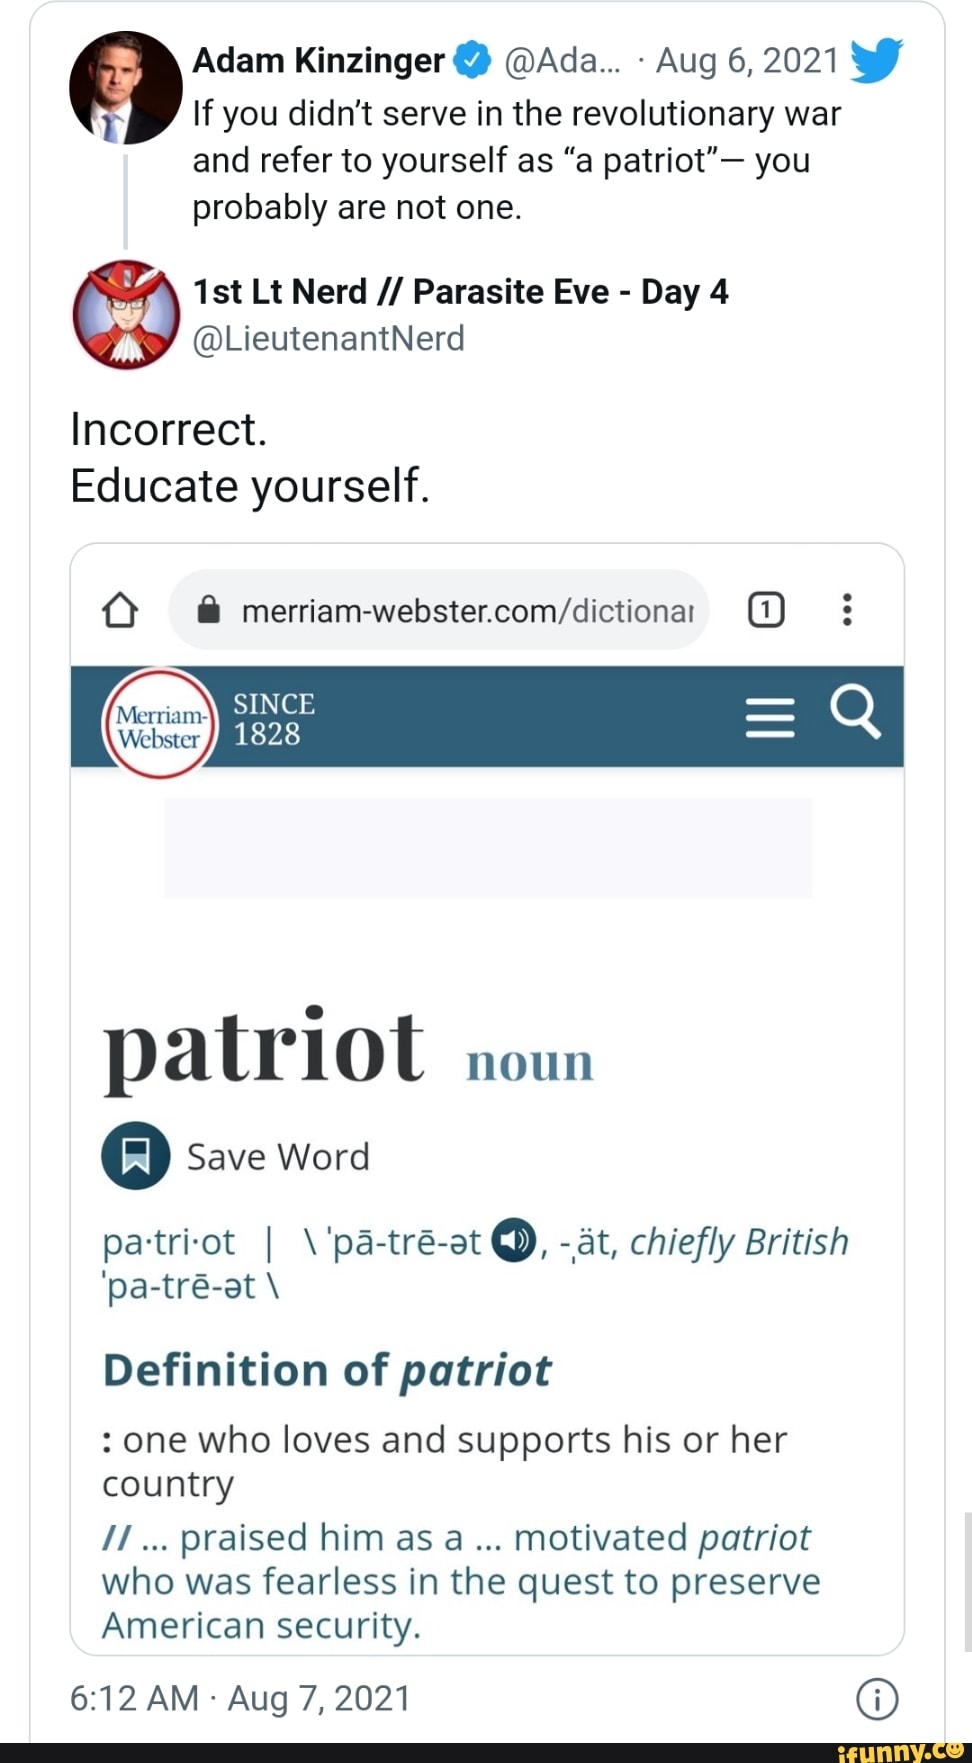Open the browser three-dot menu
The width and height of the screenshot is (972, 1763).
[847, 609]
